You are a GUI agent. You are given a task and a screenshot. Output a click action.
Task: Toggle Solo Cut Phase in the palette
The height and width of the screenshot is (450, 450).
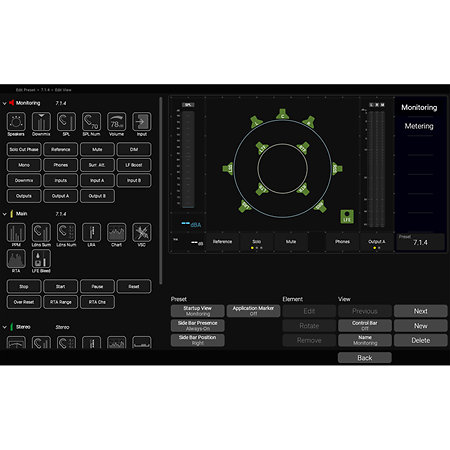point(24,149)
